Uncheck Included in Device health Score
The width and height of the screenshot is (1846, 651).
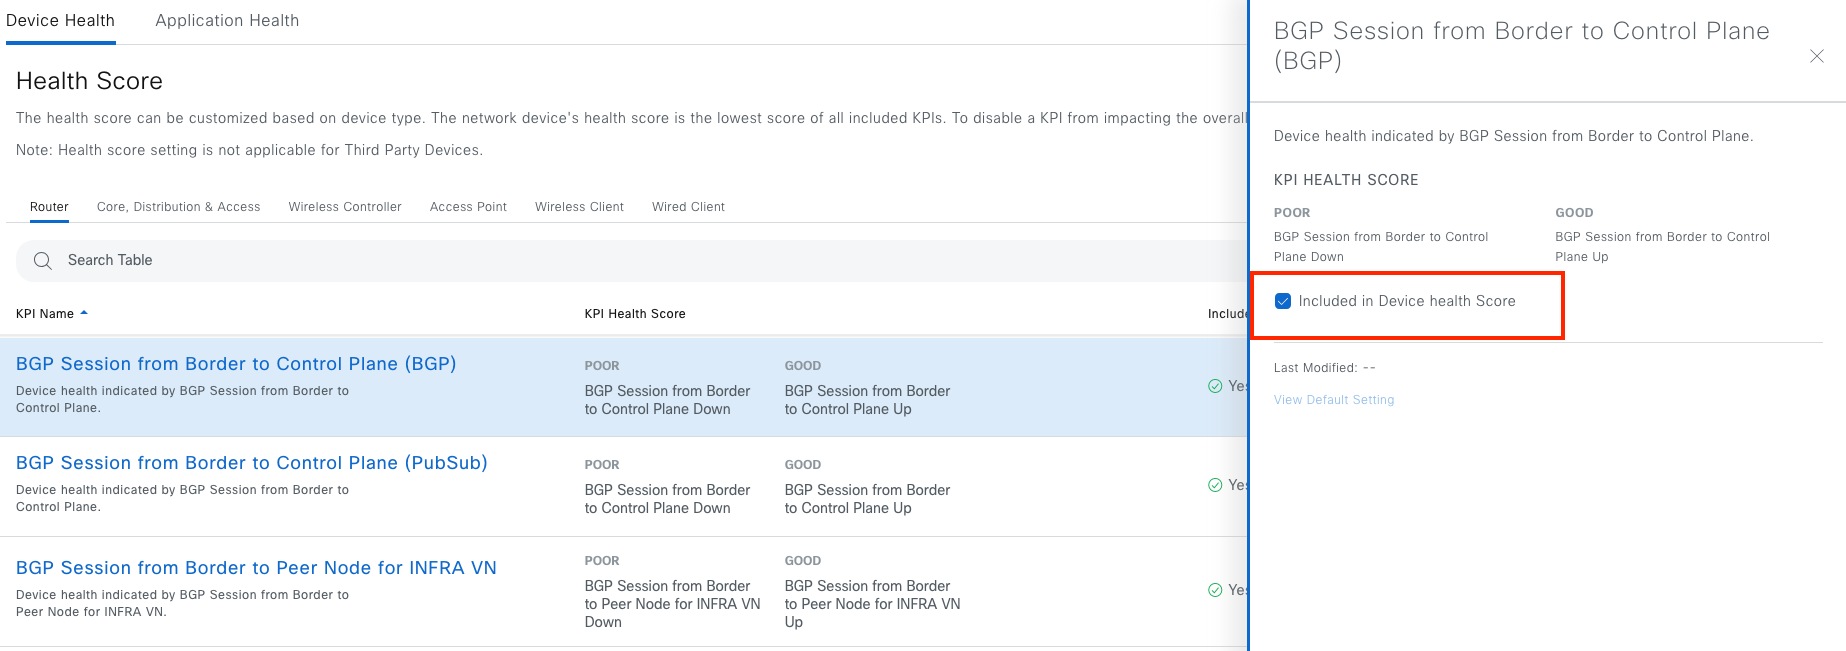pyautogui.click(x=1283, y=301)
